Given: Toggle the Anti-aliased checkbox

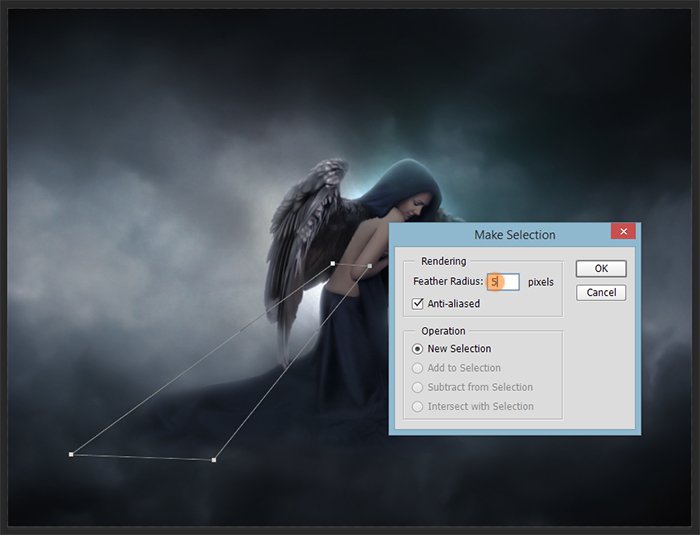Looking at the screenshot, I should pyautogui.click(x=419, y=304).
